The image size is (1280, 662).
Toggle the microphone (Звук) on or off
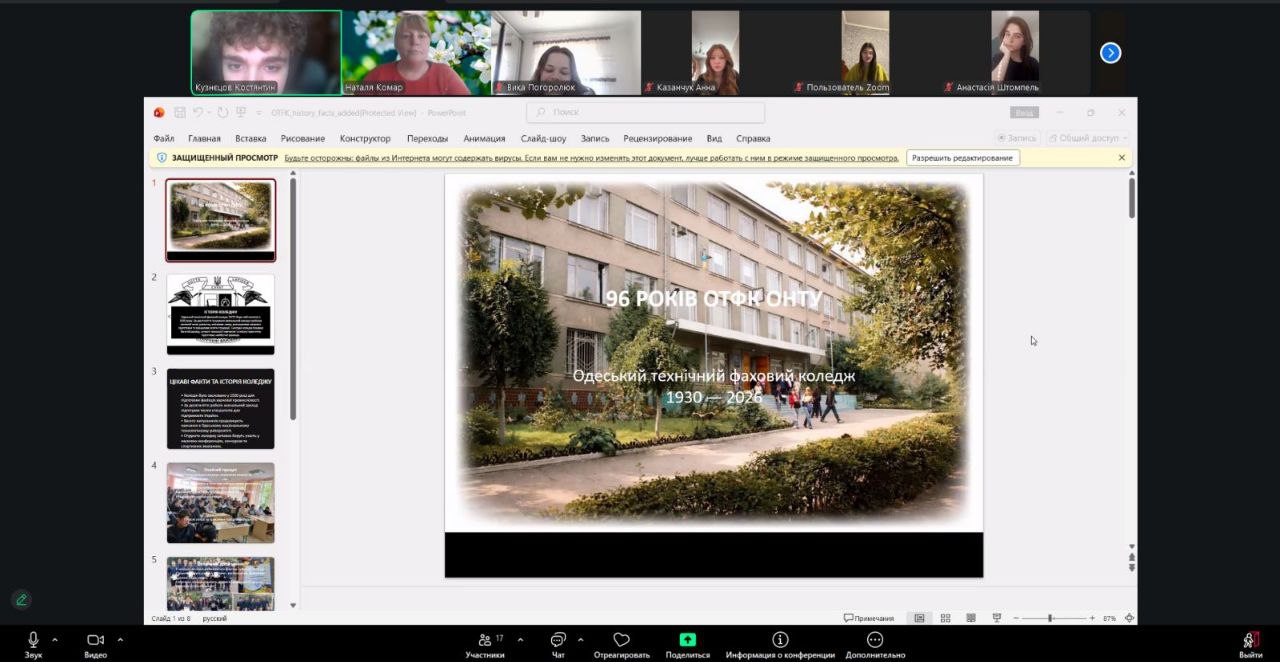coord(33,640)
